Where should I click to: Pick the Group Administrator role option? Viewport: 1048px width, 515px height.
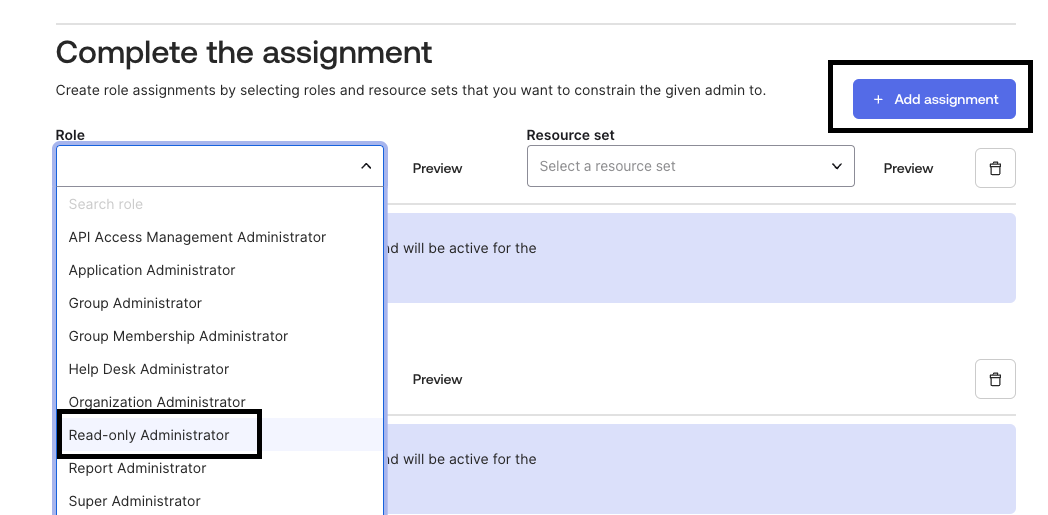tap(135, 303)
